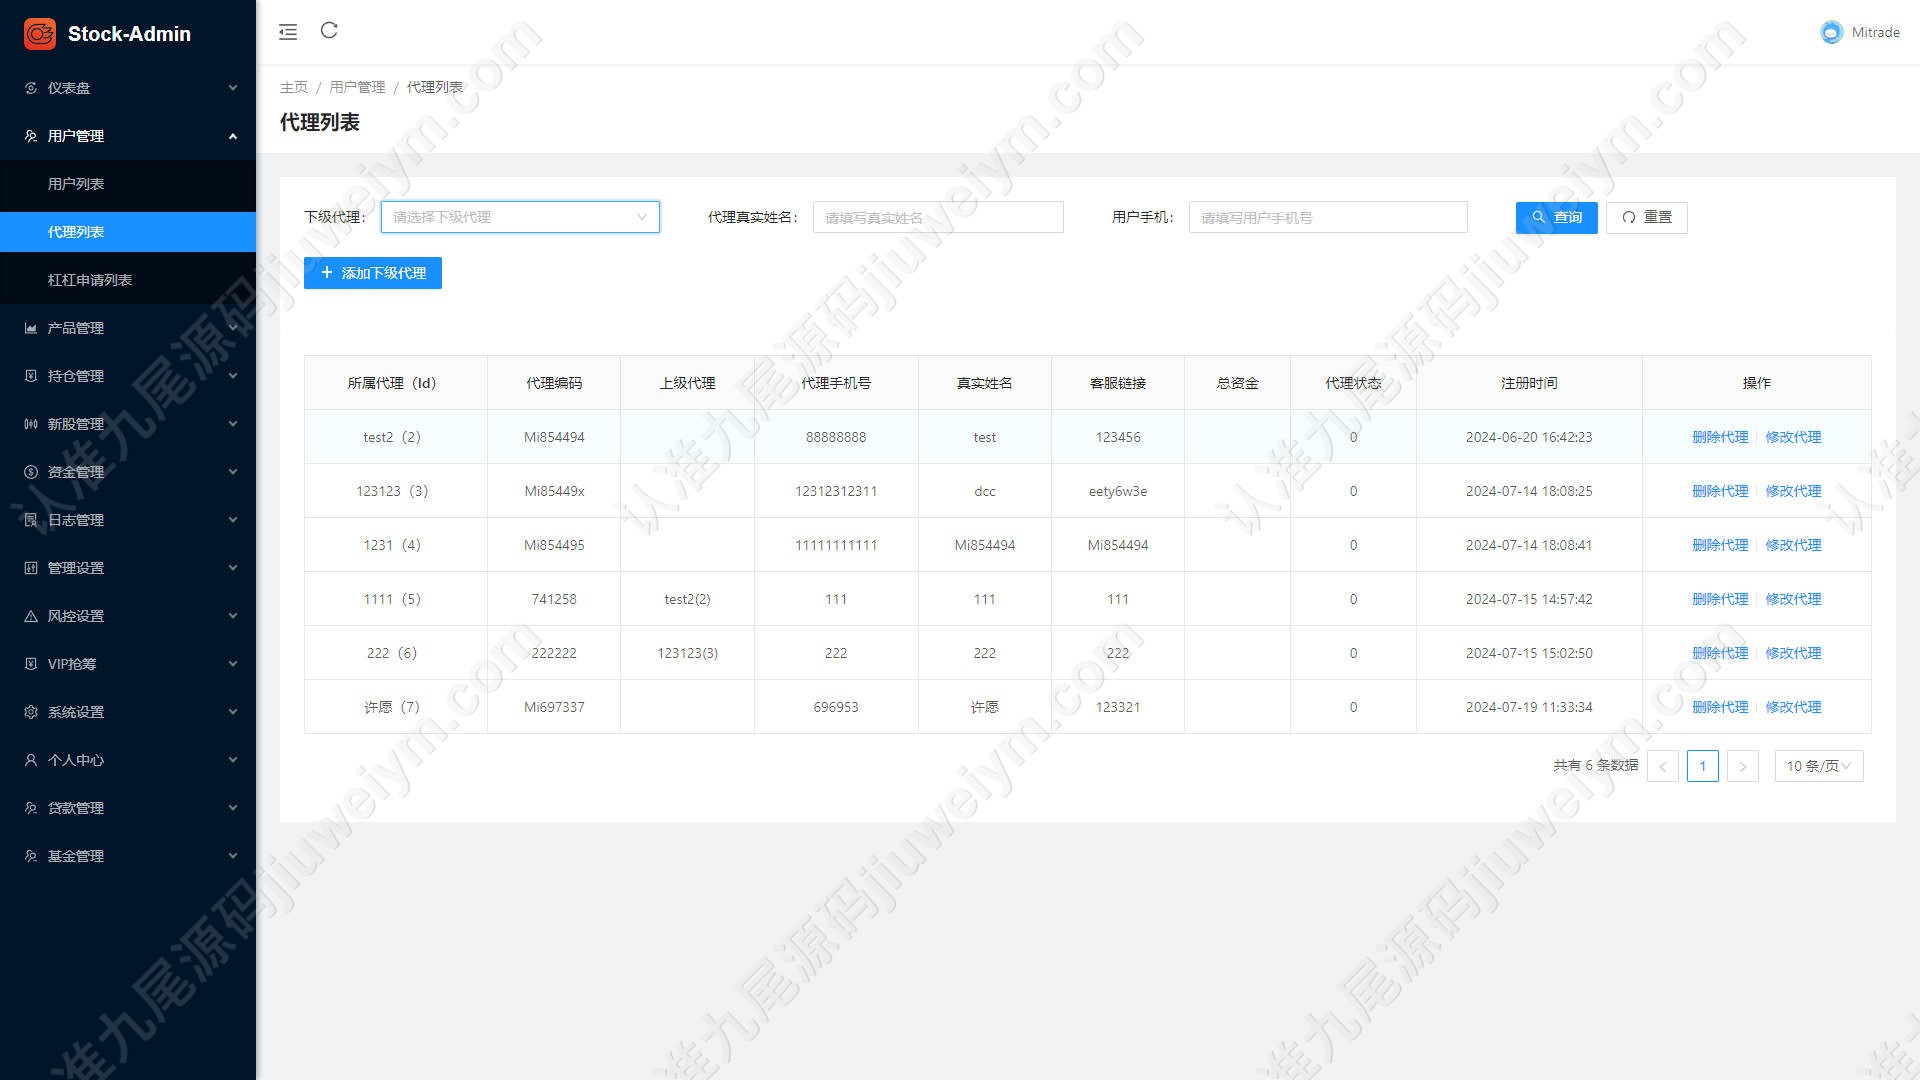
Task: Open the Mitrade user avatar
Action: point(1831,32)
